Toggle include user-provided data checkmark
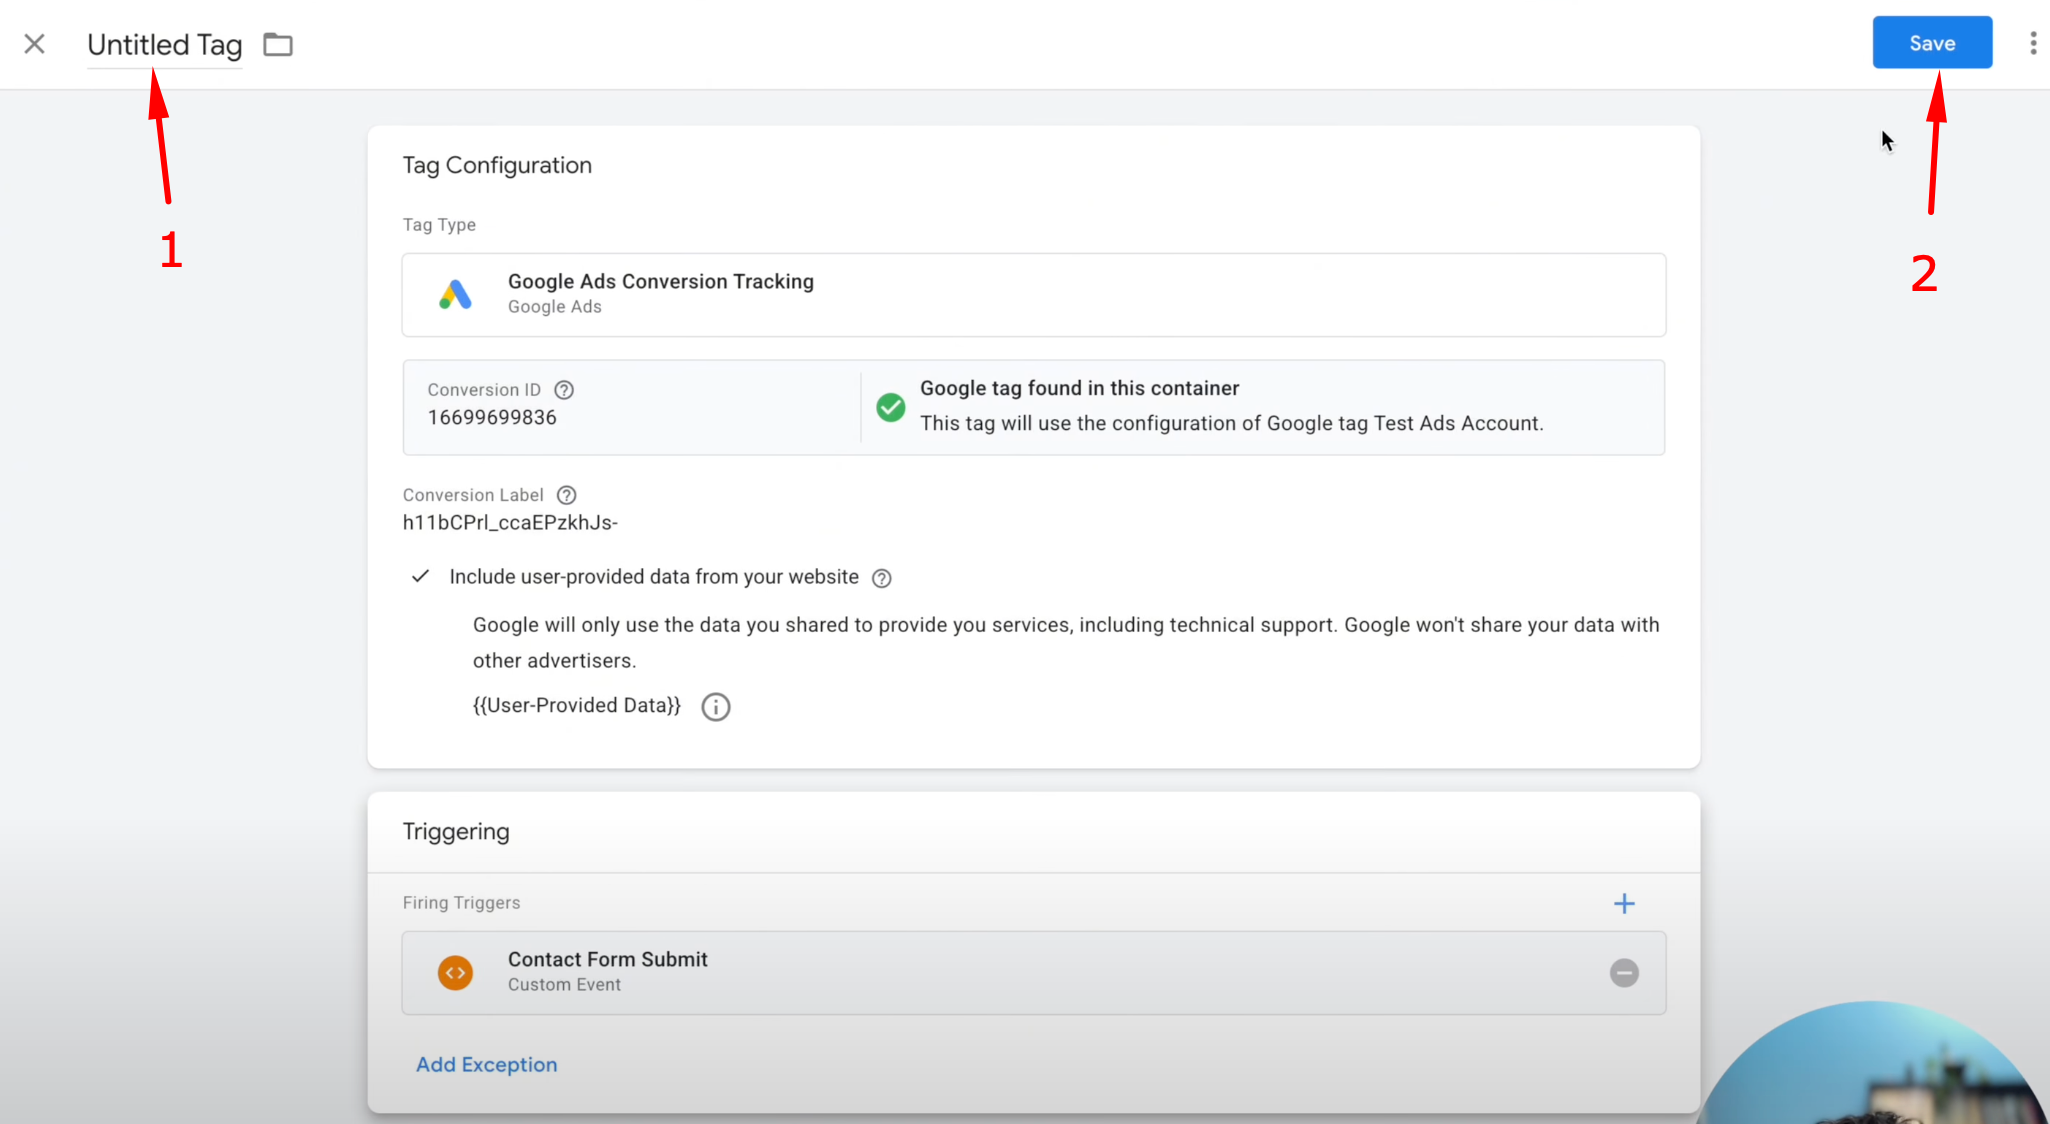 pyautogui.click(x=421, y=577)
